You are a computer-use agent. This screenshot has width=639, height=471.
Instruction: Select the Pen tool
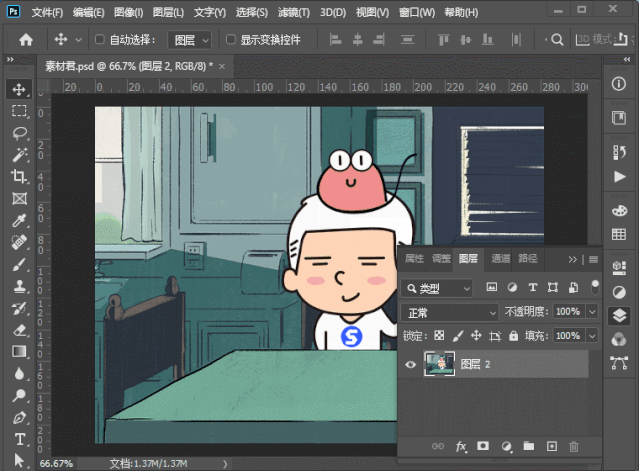[x=19, y=418]
